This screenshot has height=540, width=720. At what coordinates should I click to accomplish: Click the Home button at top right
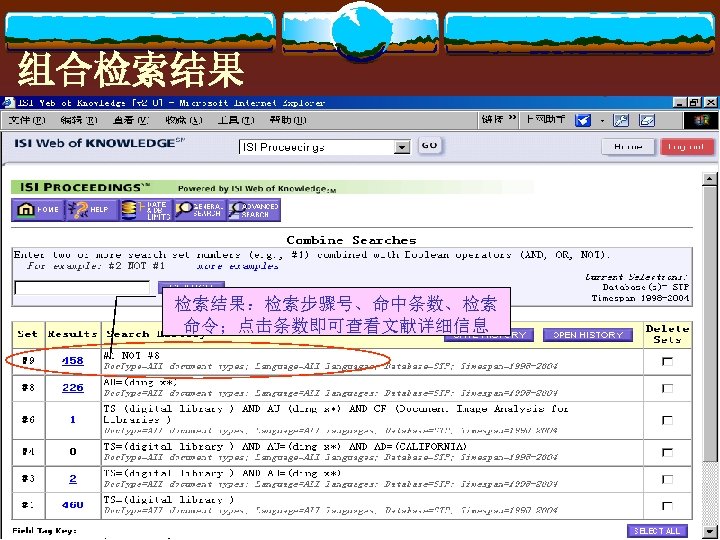click(628, 147)
